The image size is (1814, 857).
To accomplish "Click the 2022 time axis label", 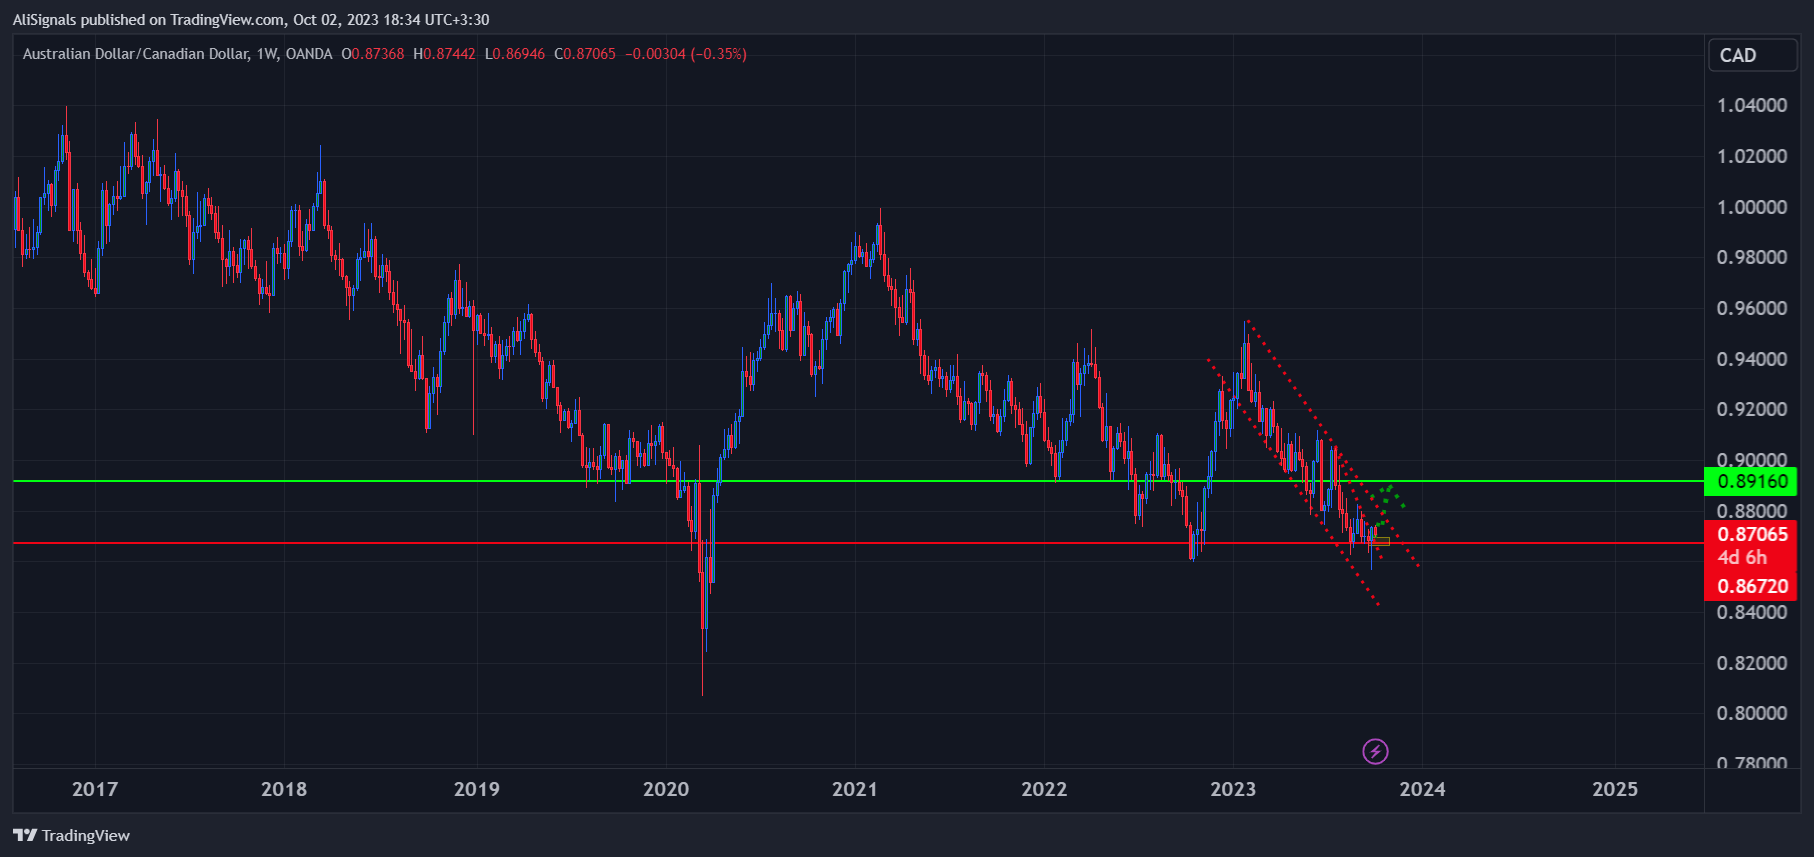I will coord(1044,789).
